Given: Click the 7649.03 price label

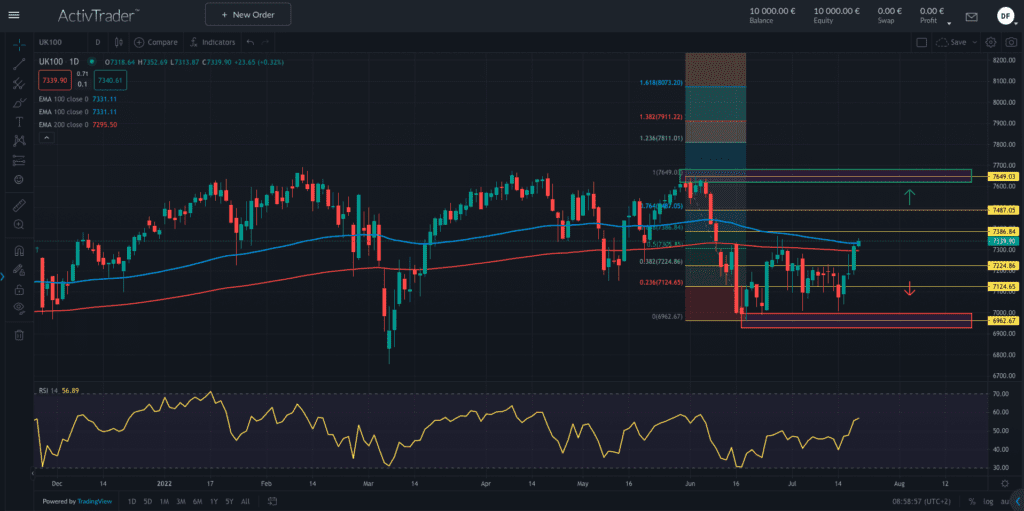Looking at the screenshot, I should pos(1002,176).
